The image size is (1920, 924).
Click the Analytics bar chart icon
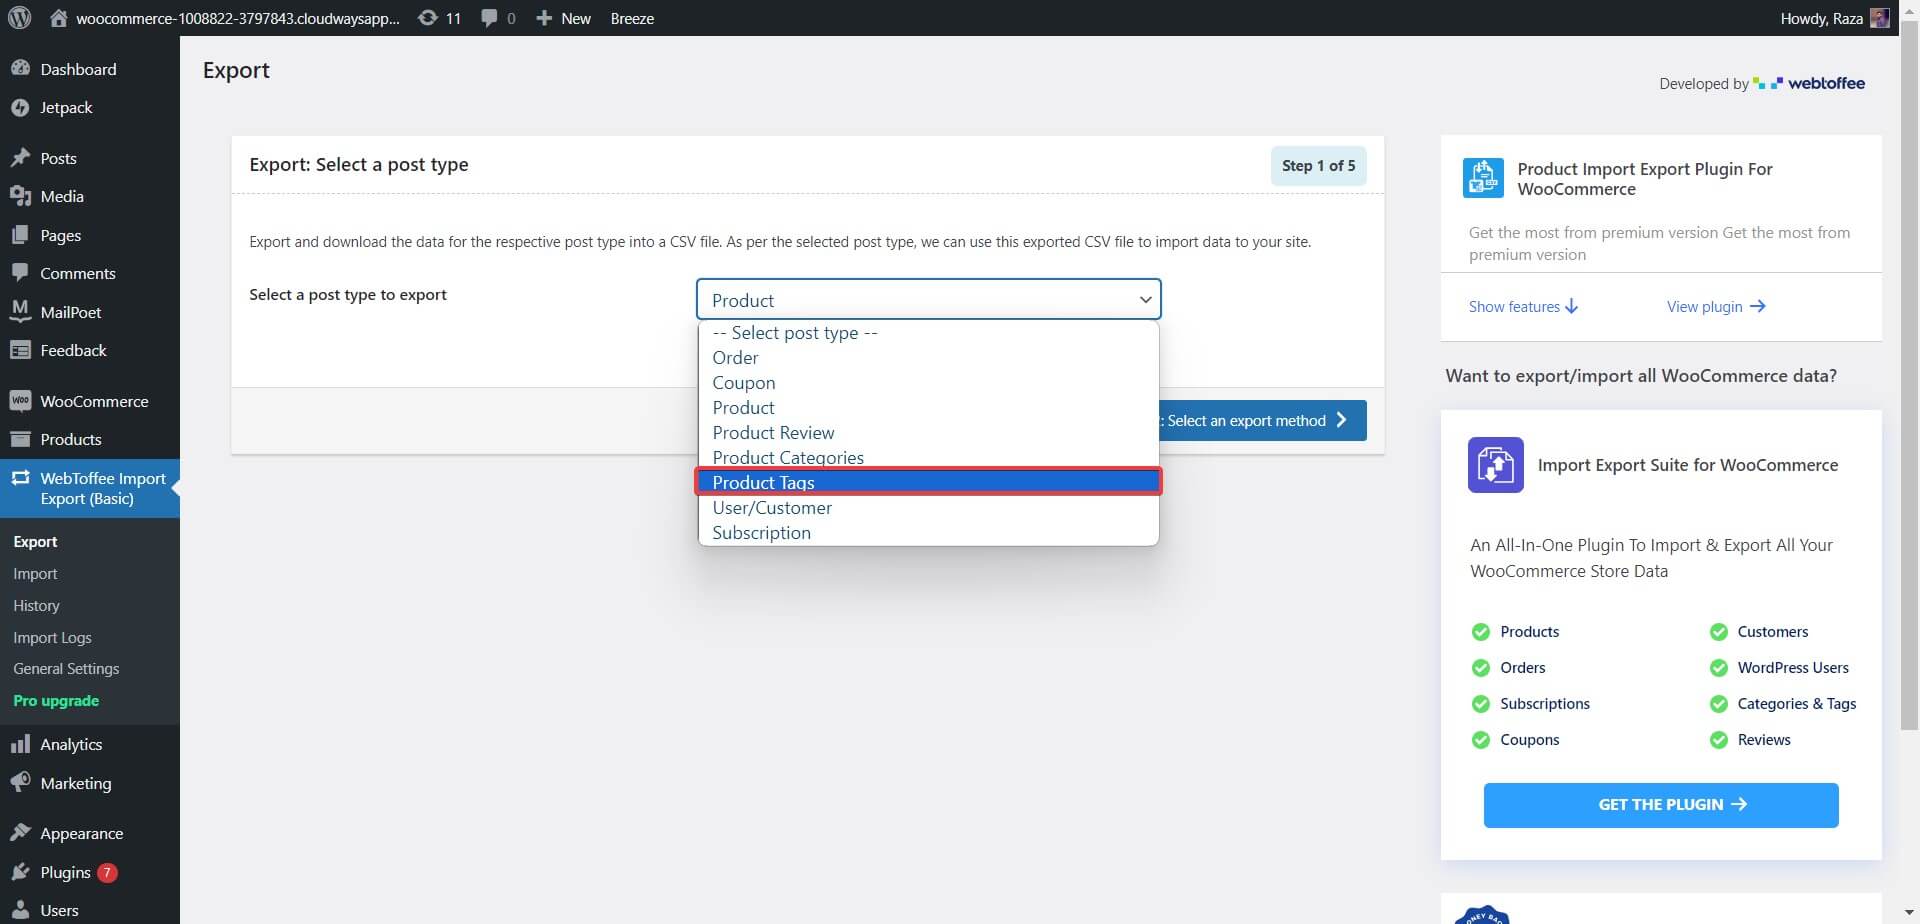point(20,744)
